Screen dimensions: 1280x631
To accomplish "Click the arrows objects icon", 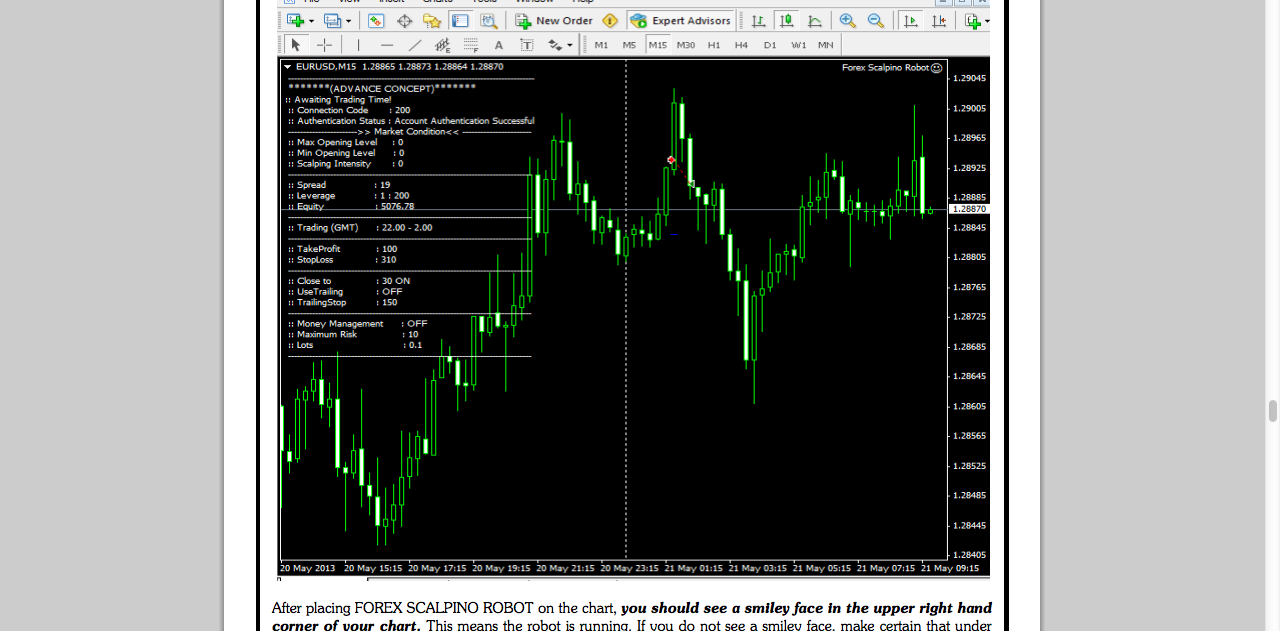I will [x=555, y=45].
